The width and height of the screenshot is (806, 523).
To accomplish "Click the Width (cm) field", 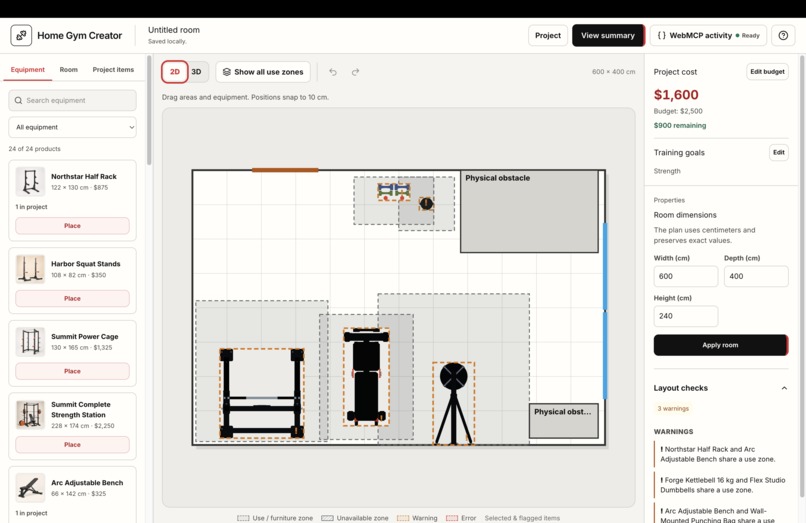I will click(x=686, y=276).
